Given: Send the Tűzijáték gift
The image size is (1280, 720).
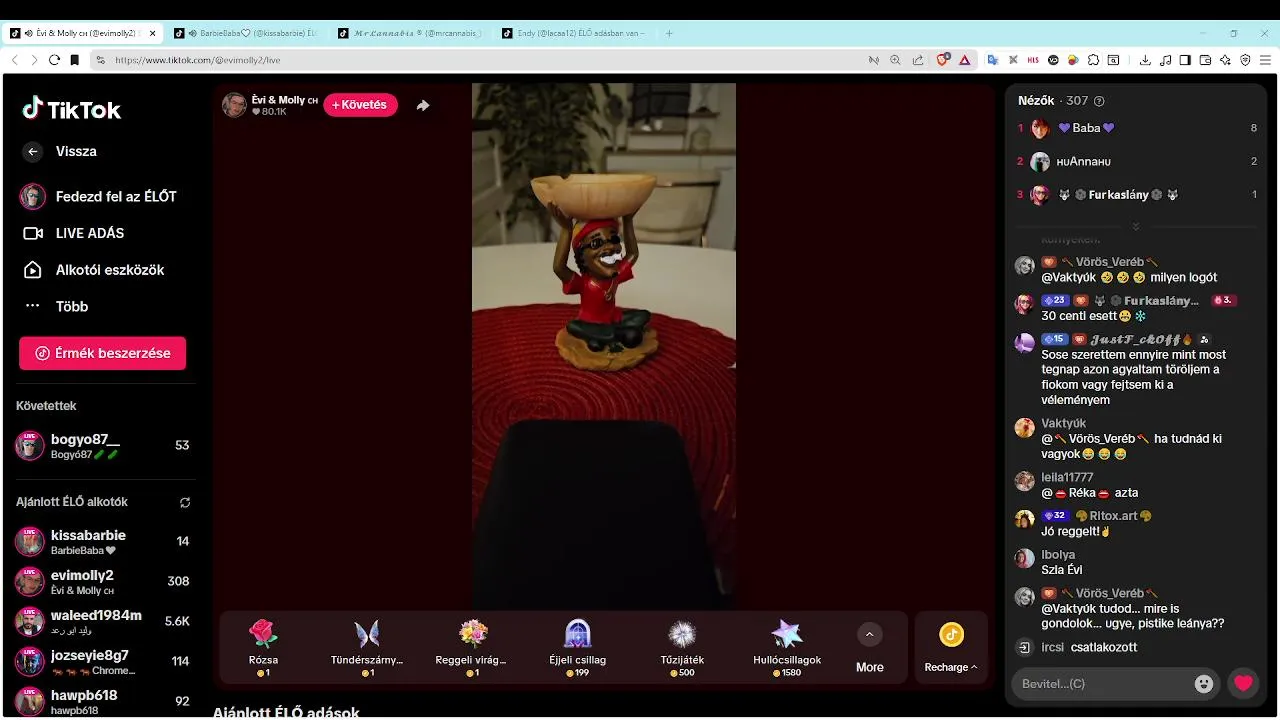Looking at the screenshot, I should 682,647.
